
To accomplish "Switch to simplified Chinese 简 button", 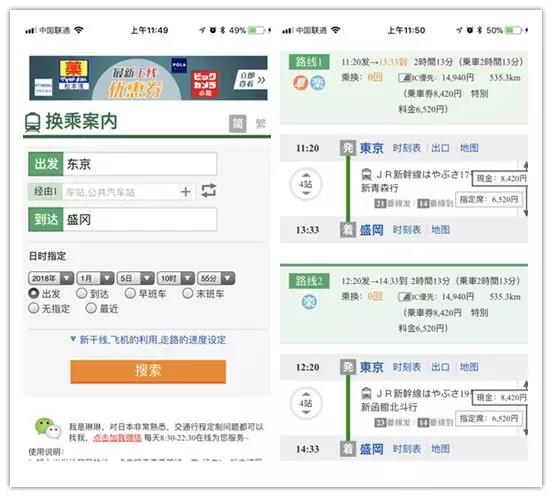I will pos(238,124).
